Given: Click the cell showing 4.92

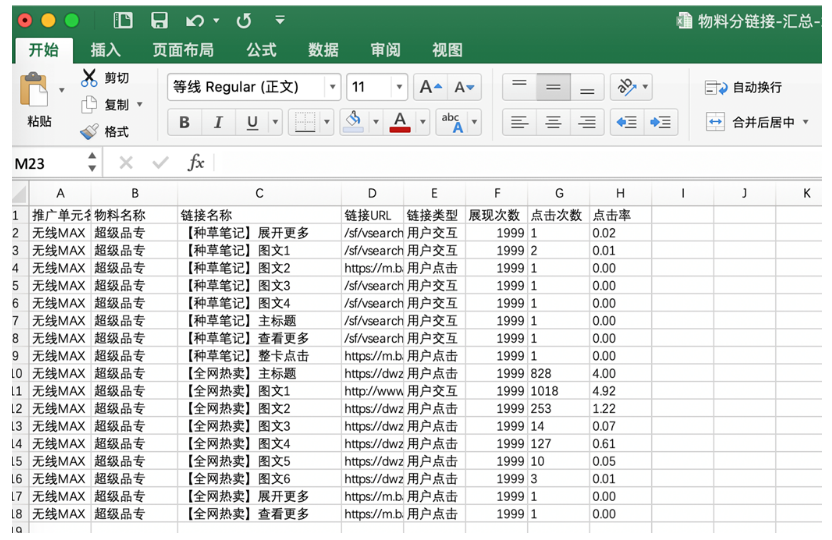Looking at the screenshot, I should [x=620, y=391].
